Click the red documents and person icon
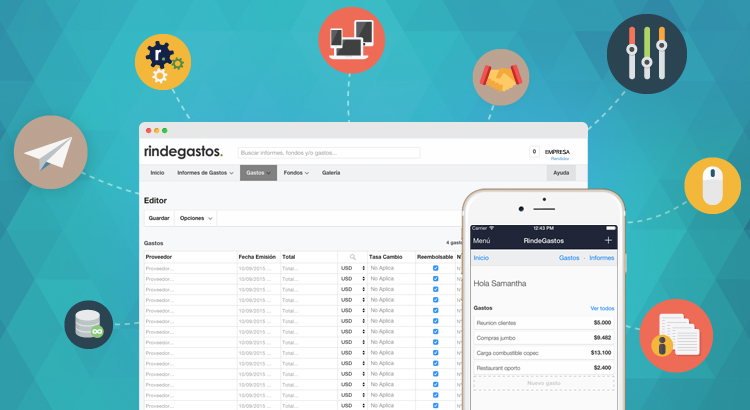Image resolution: width=750 pixels, height=410 pixels. 676,335
